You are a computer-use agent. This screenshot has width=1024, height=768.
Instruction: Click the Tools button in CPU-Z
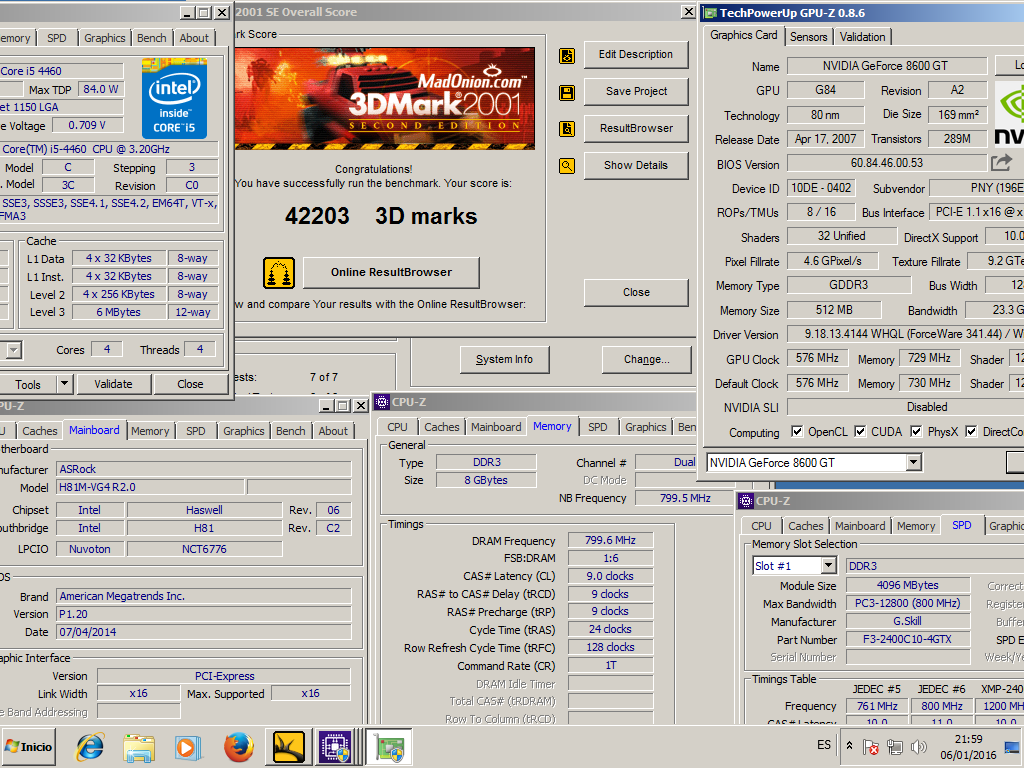click(x=28, y=384)
